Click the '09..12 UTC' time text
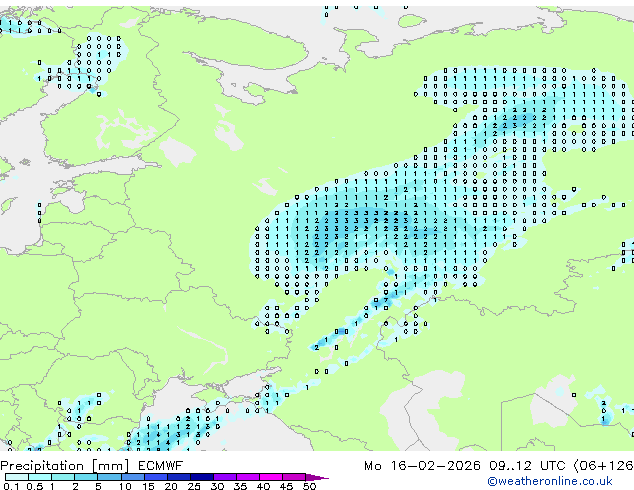The image size is (634, 490). pos(527,466)
